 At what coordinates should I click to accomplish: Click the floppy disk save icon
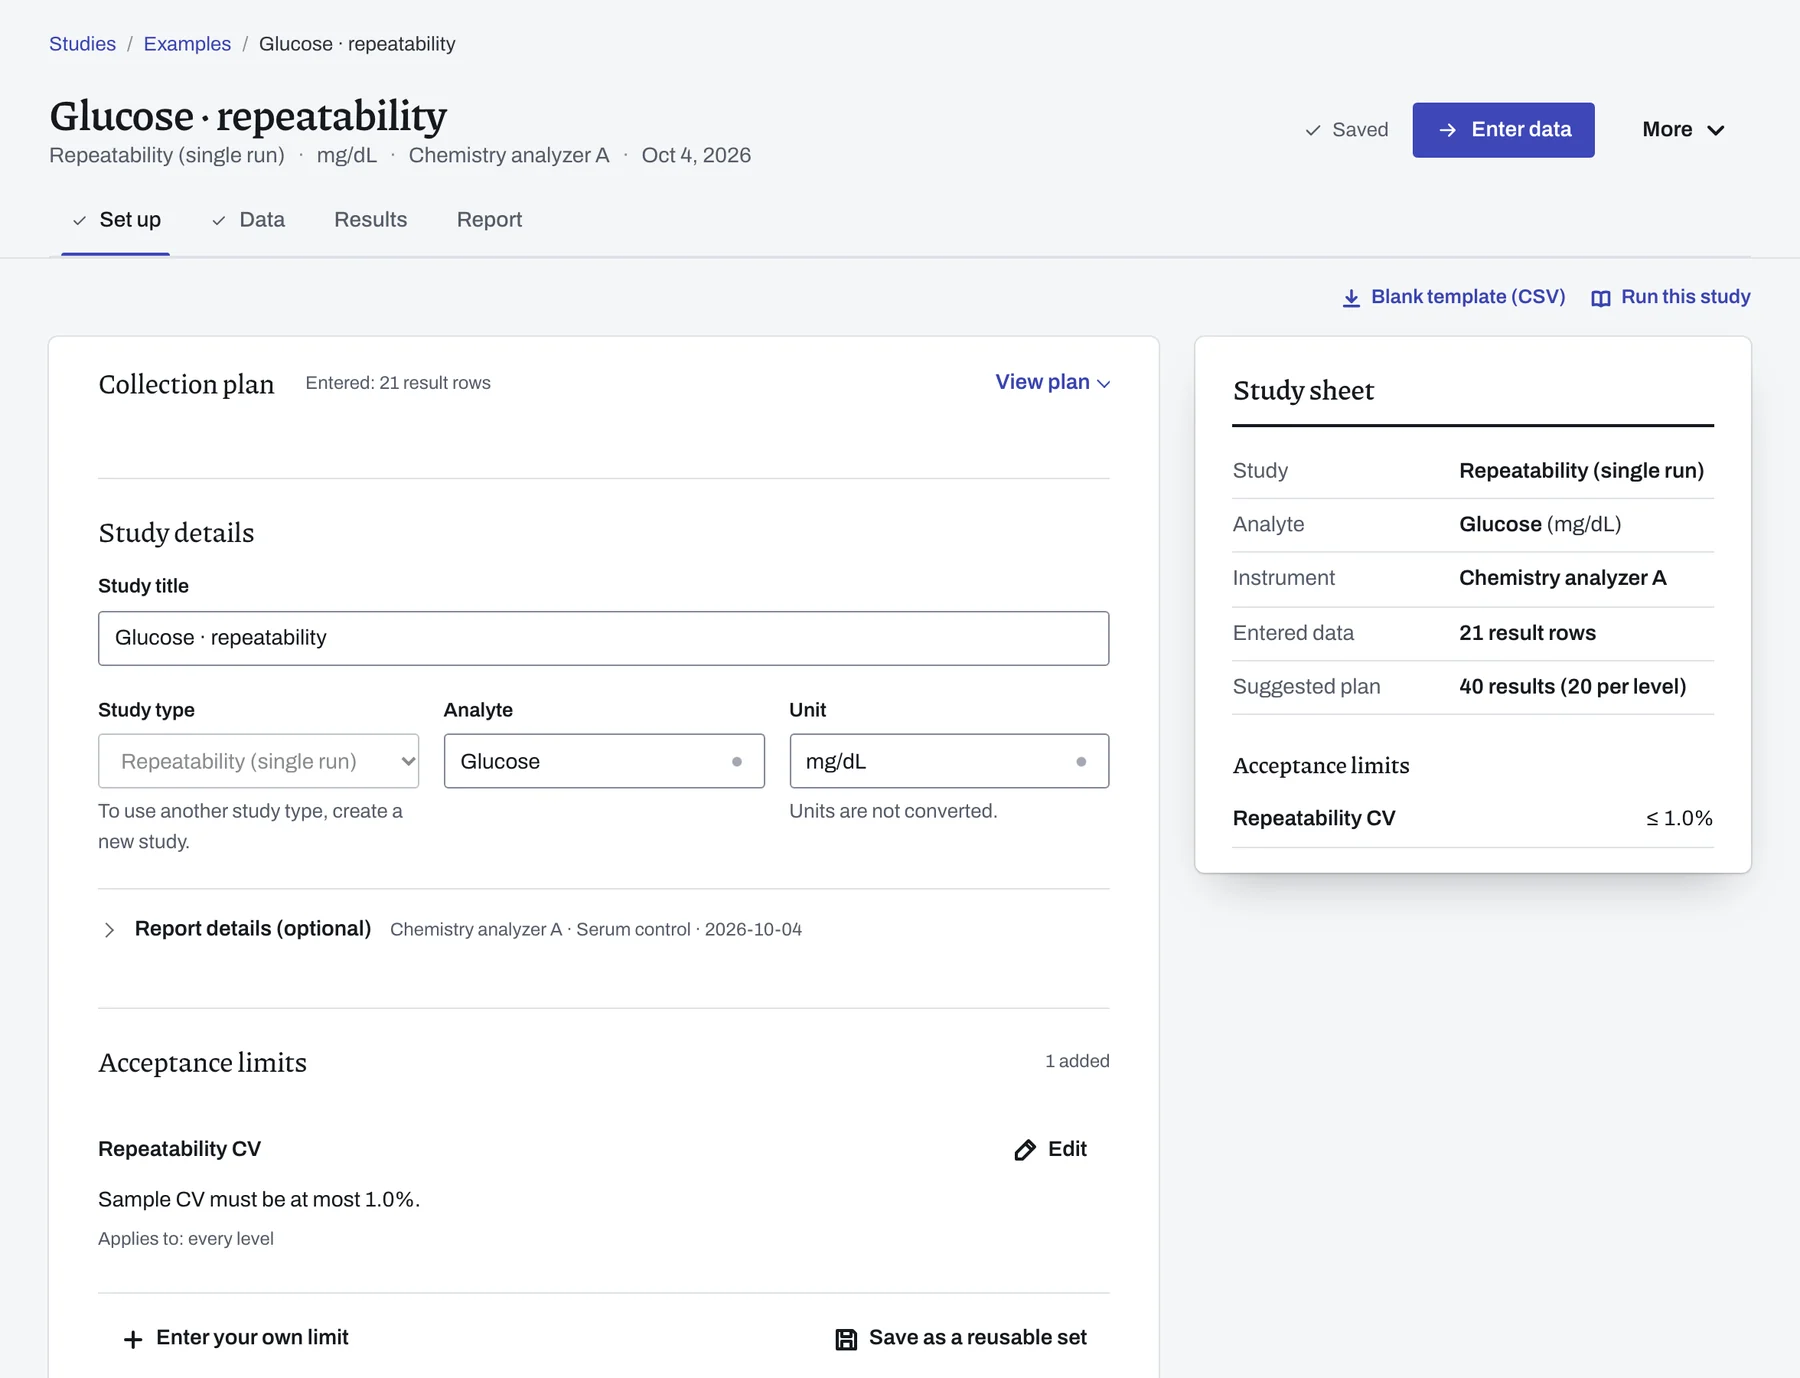coord(846,1339)
